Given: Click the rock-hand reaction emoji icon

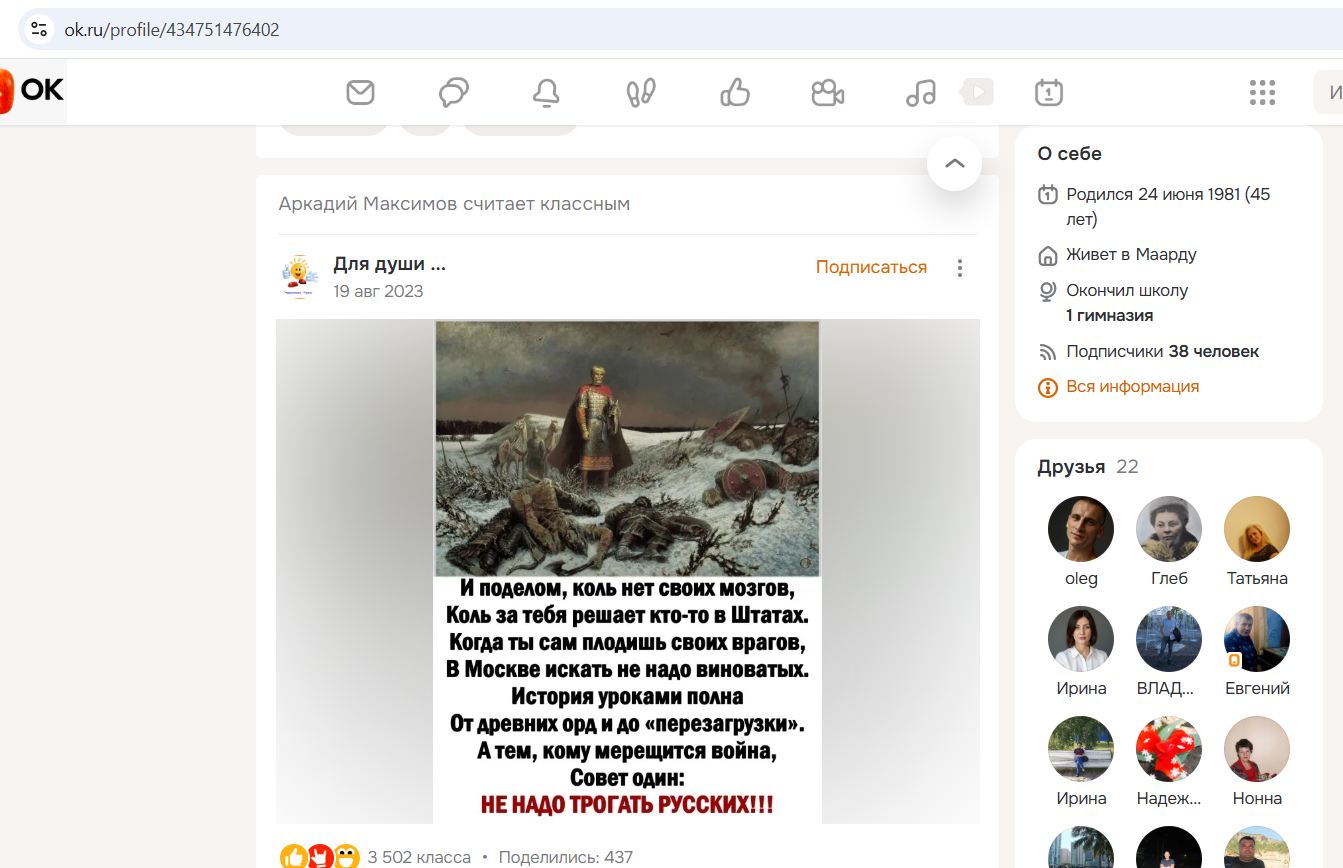Looking at the screenshot, I should pos(320,857).
